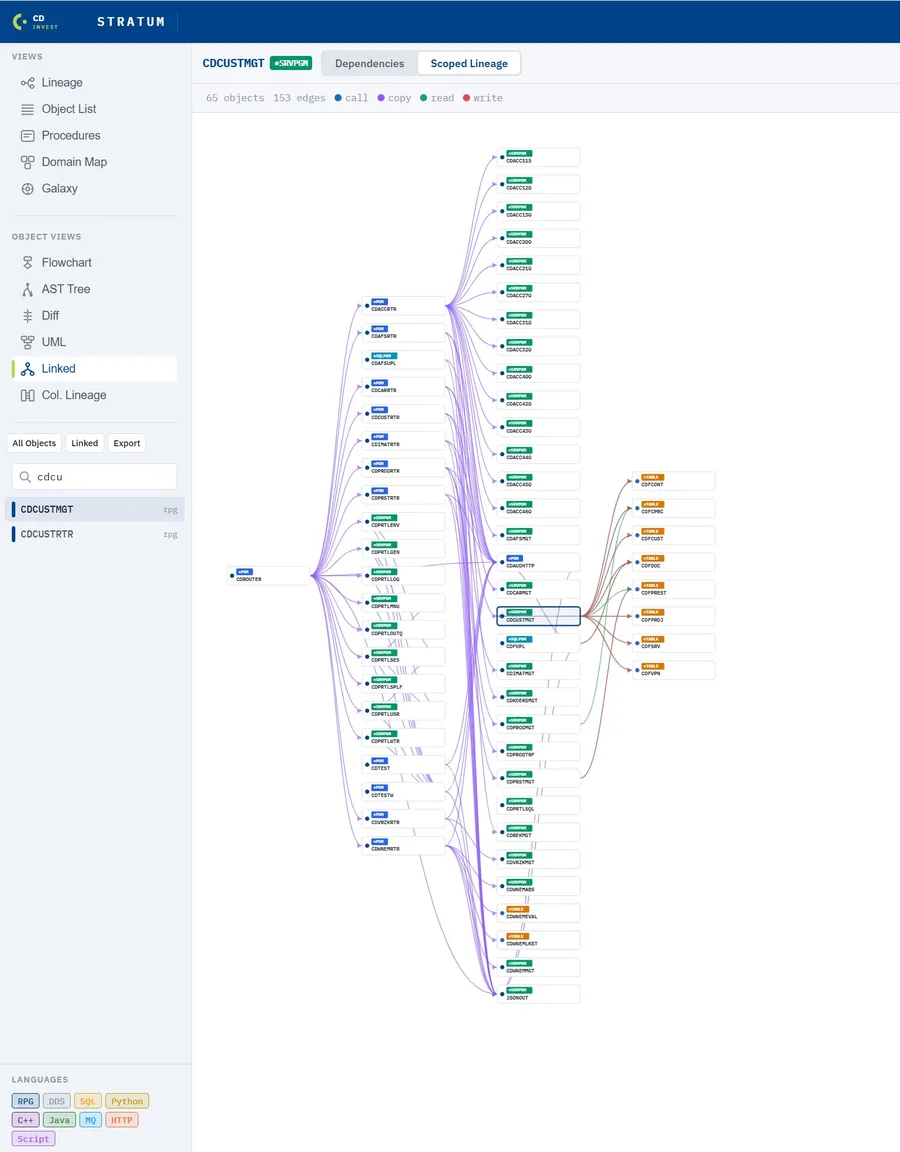The image size is (900, 1152).
Task: Open the Lineage view icon
Action: (27, 83)
